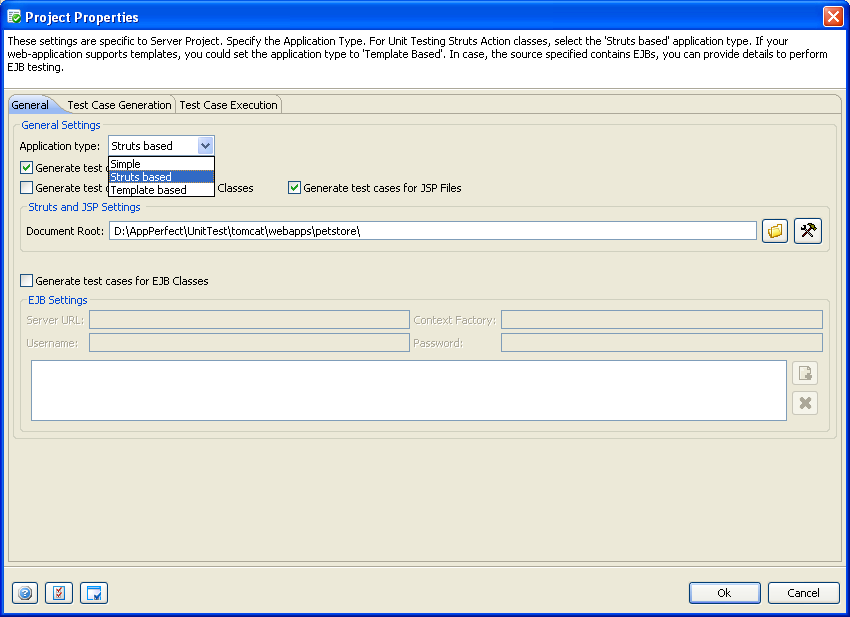
Task: Close the Project Properties dialog
Action: click(x=833, y=17)
